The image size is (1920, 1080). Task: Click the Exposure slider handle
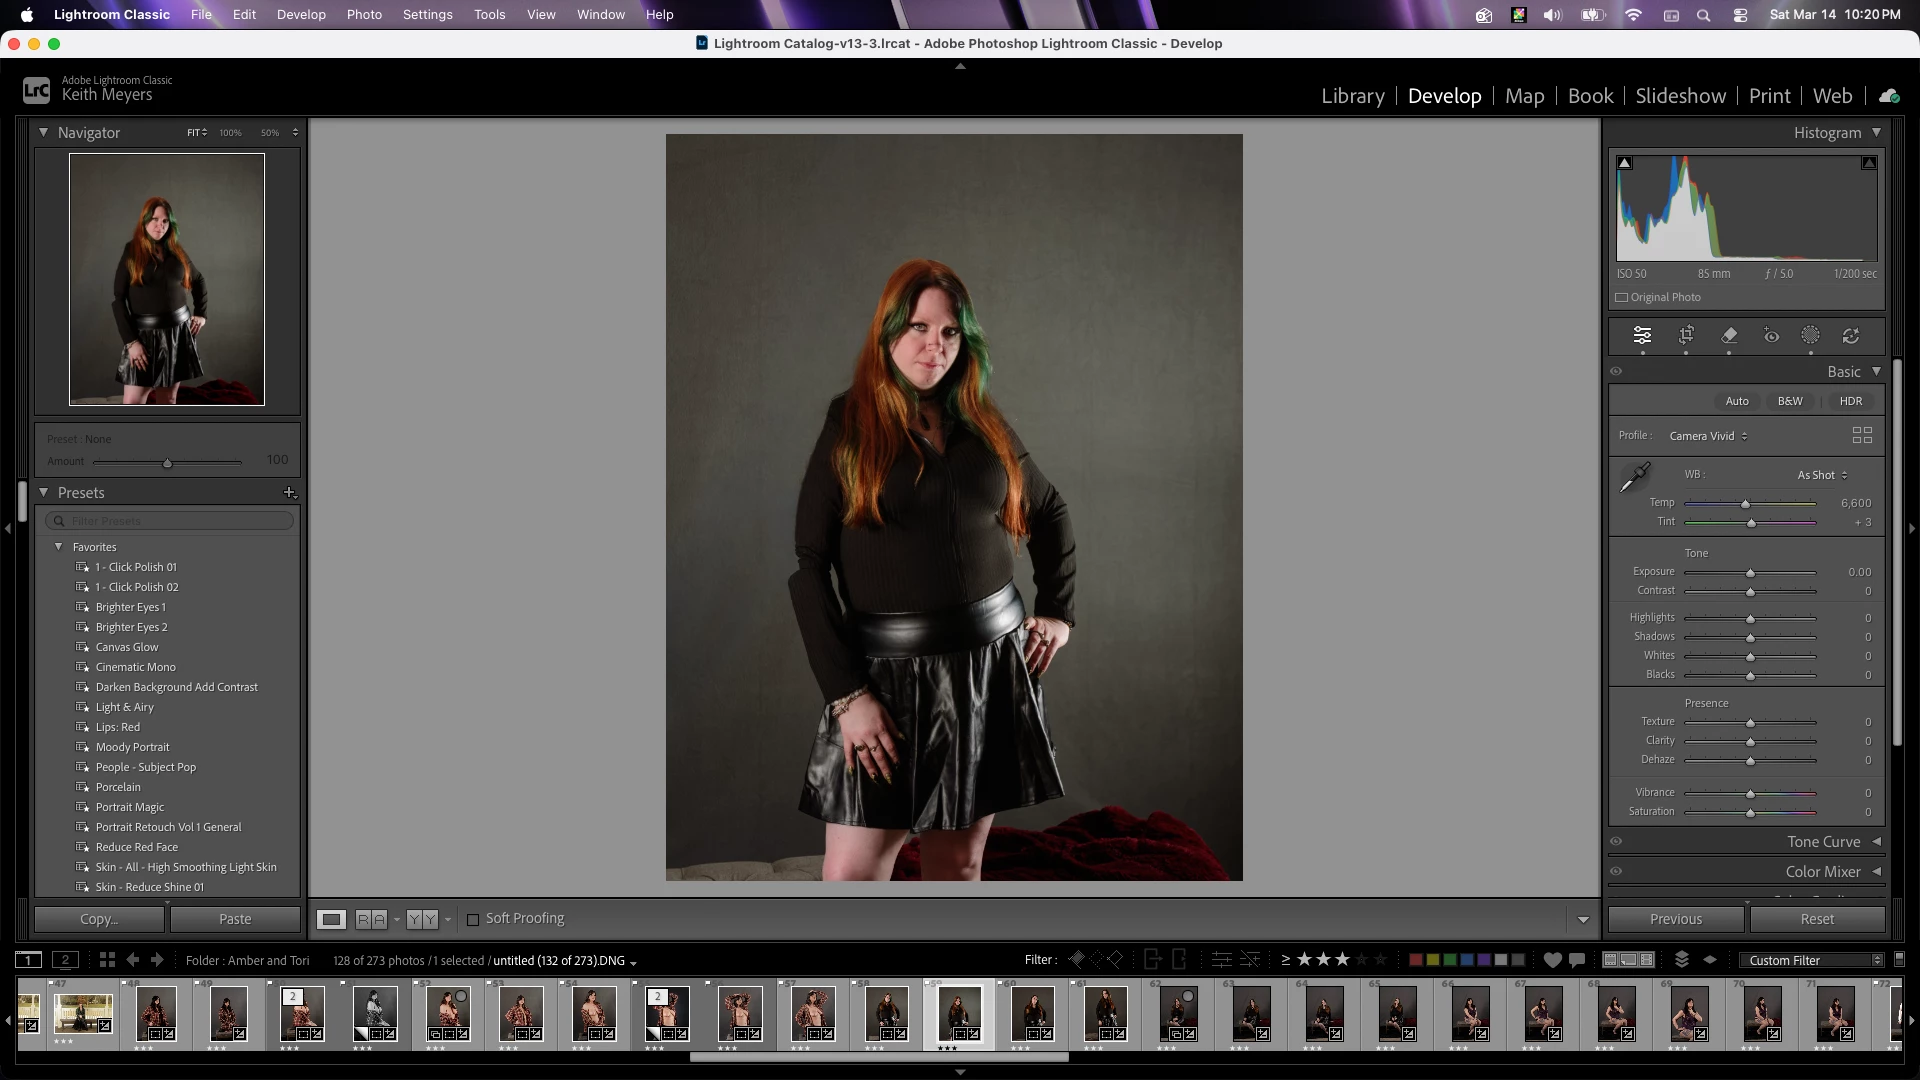pos(1750,573)
